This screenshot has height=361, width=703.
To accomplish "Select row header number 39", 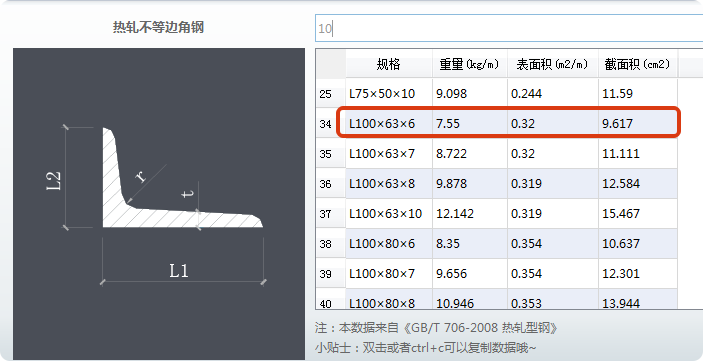I will coord(330,274).
